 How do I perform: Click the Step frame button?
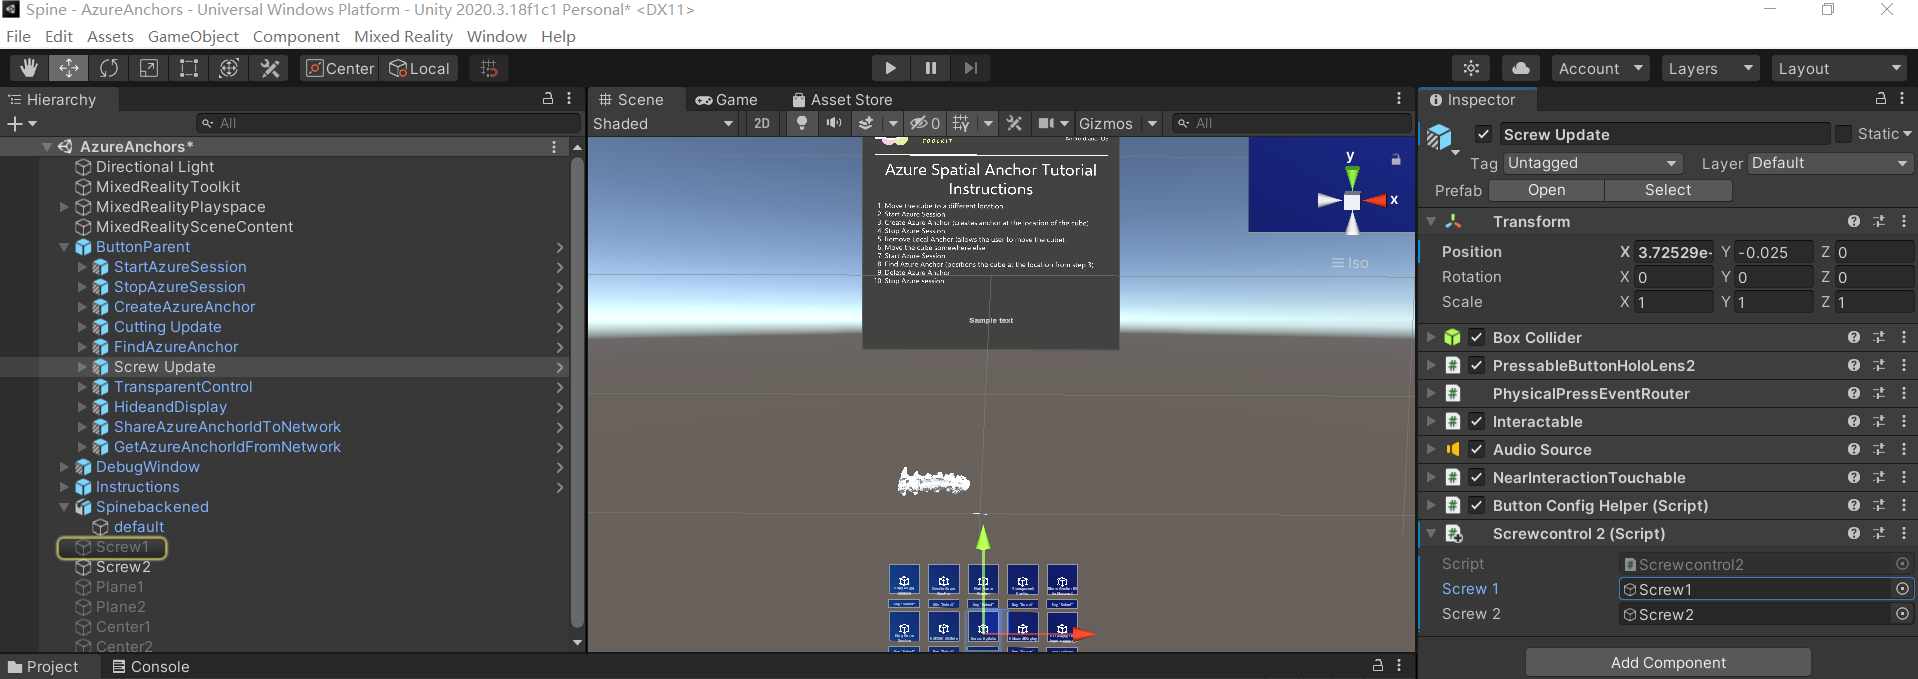(x=970, y=68)
